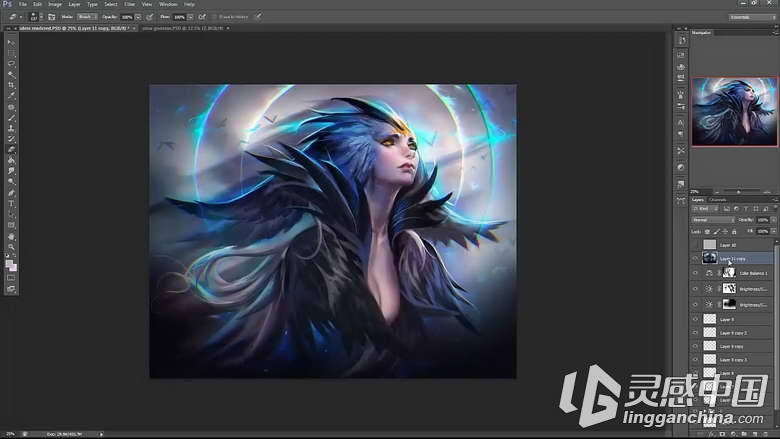Select the Clone Stamp tool
The width and height of the screenshot is (780, 439).
[x=11, y=128]
